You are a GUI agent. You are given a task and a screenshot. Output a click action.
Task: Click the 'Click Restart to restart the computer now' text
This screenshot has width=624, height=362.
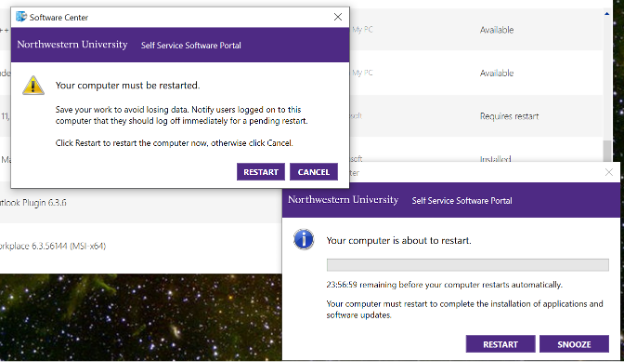[174, 143]
